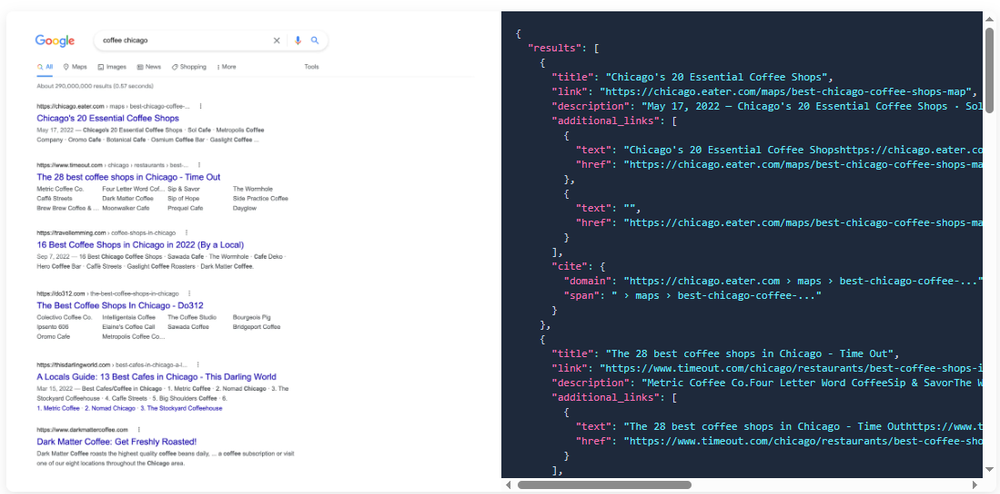
Task: Click "Sip of Hope" entry
Action: tap(184, 198)
